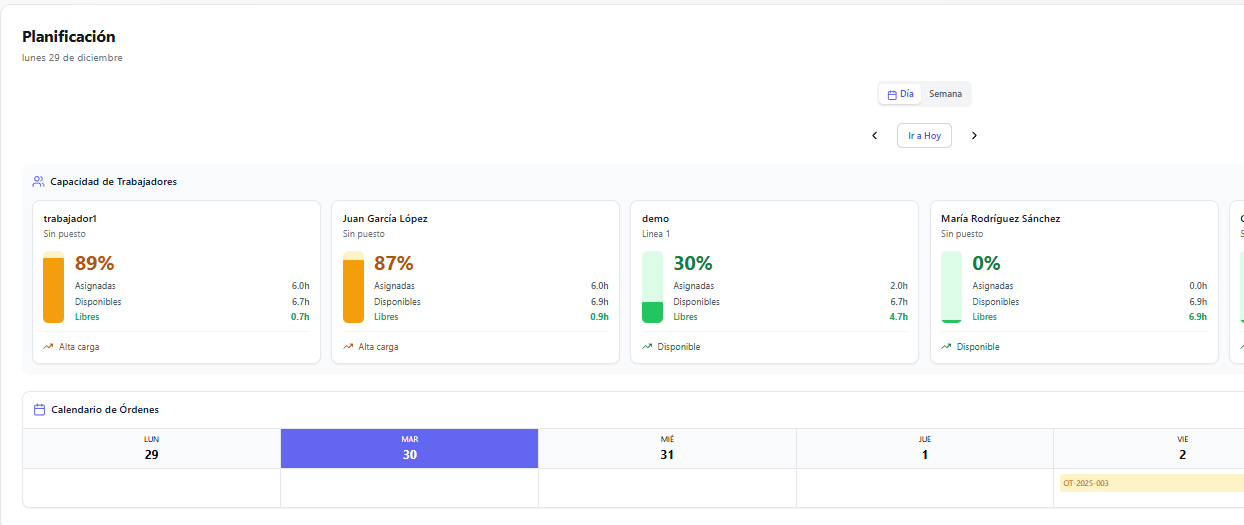
Task: Click the demo worker name
Action: point(655,218)
